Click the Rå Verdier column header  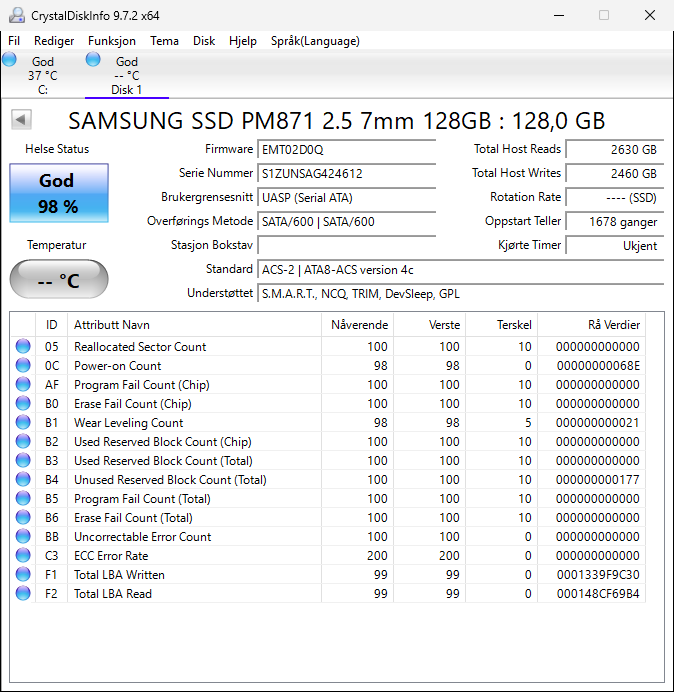coord(591,325)
